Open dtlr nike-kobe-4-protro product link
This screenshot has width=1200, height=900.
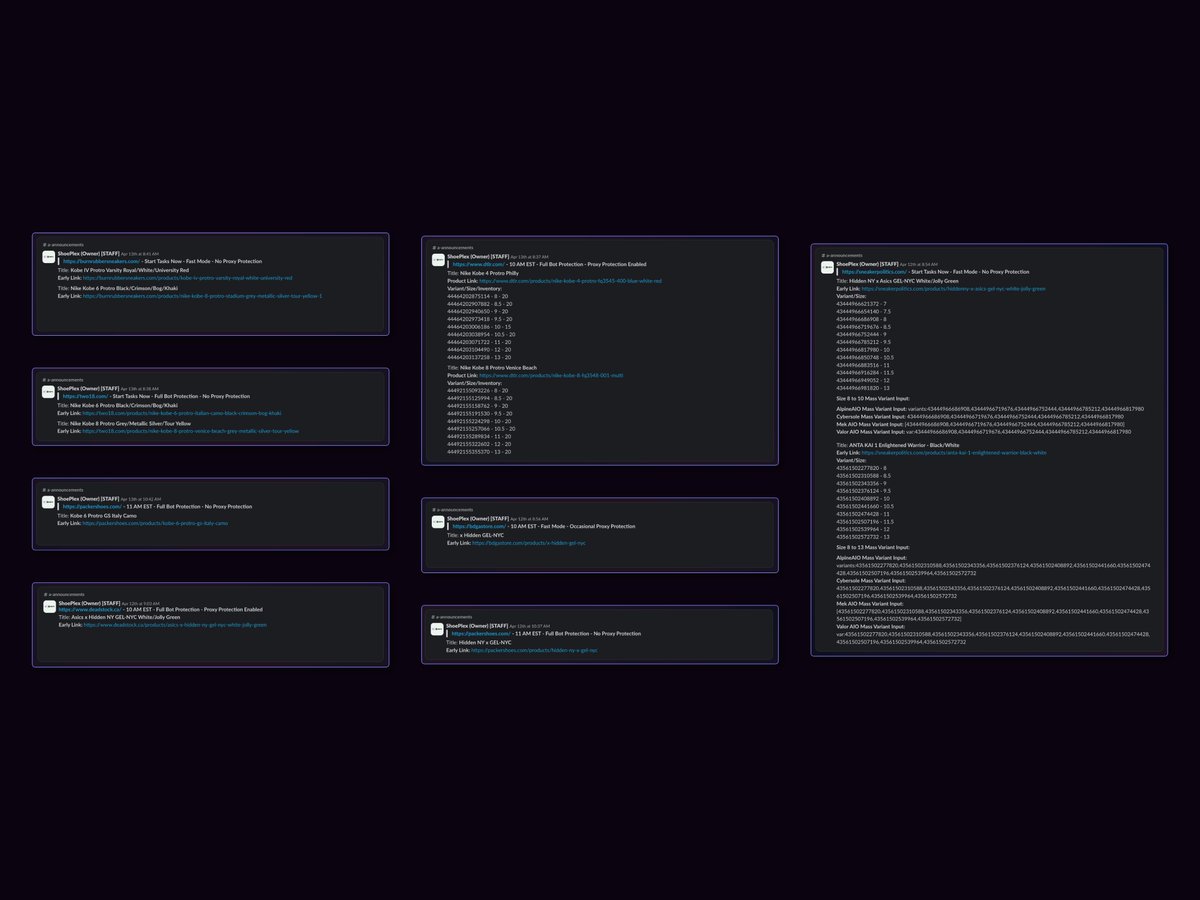570,281
